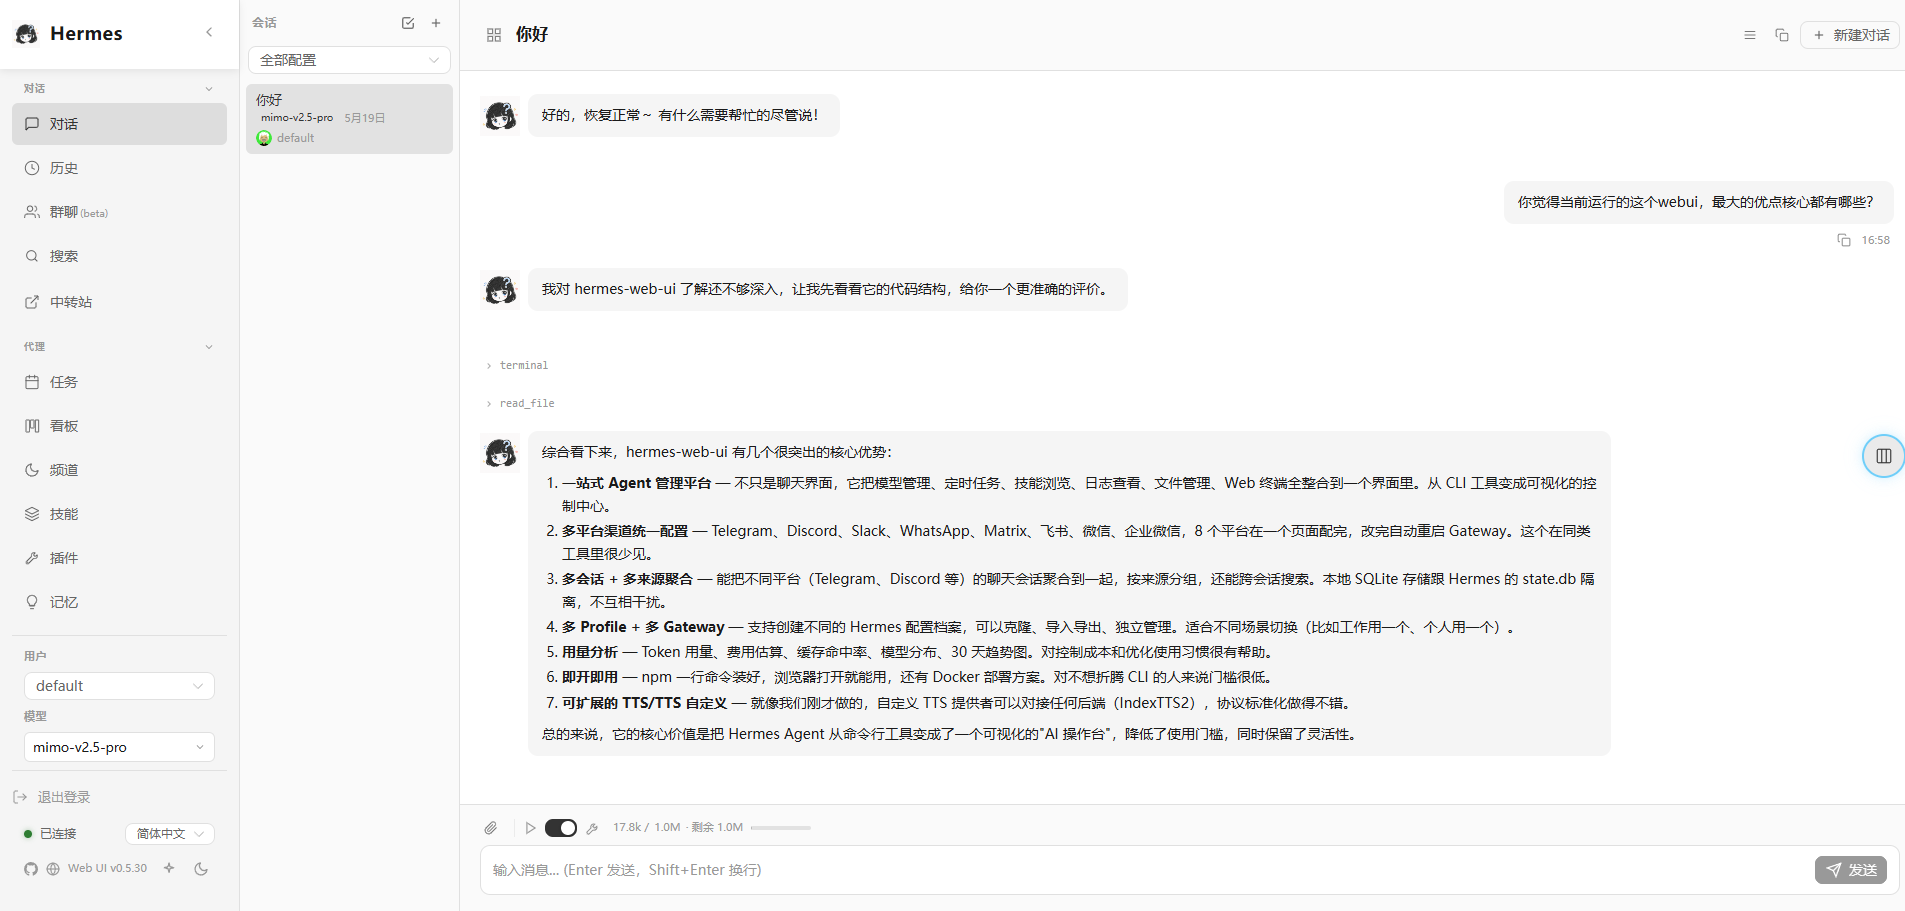1905x911 pixels.
Task: Click the Hermes logo avatar
Action: point(27,34)
